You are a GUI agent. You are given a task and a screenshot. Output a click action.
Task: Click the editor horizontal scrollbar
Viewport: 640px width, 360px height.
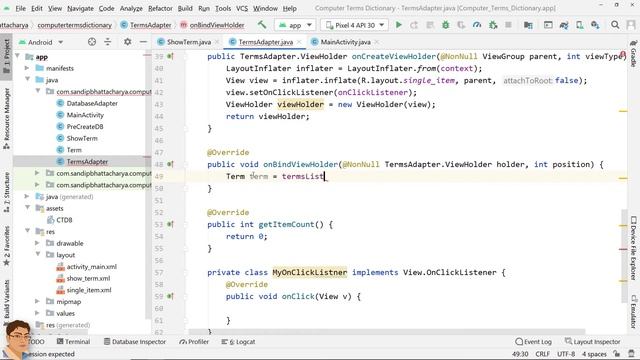[x=387, y=331]
